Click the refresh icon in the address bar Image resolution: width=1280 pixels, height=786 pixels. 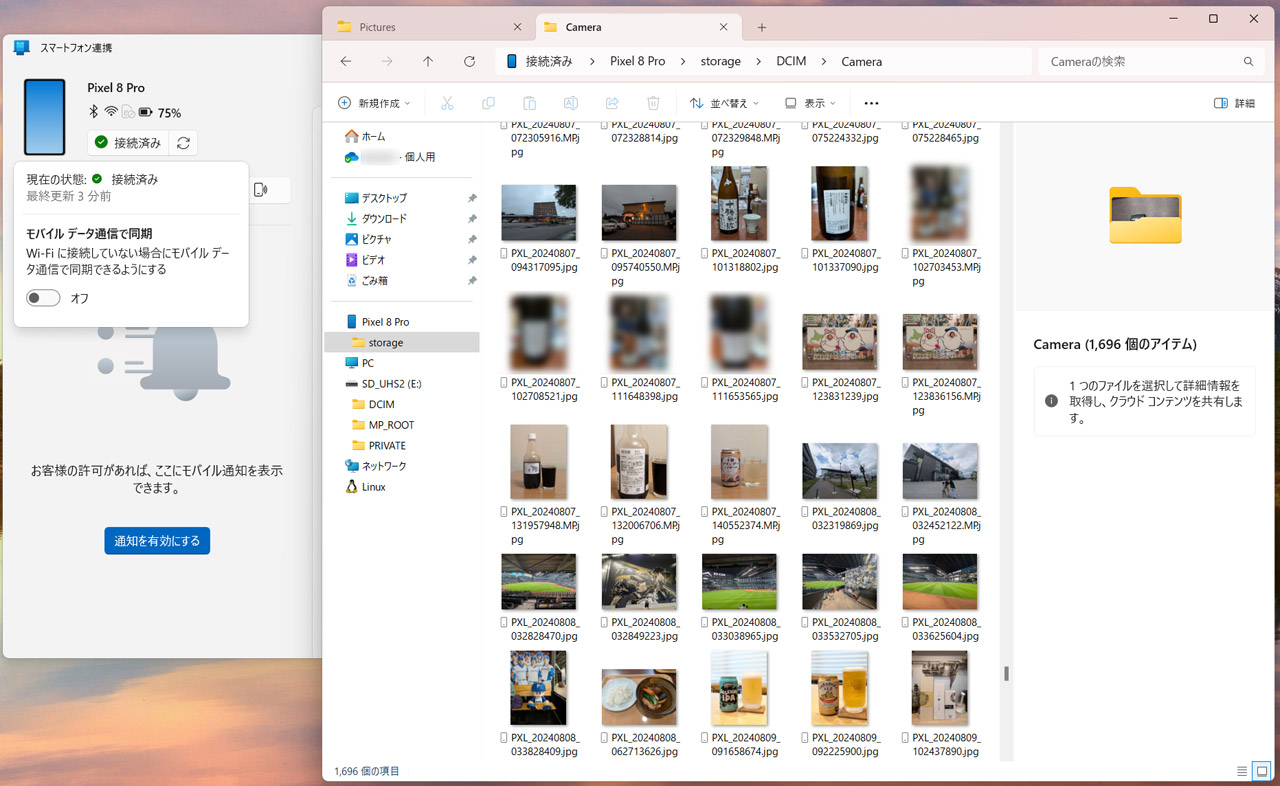point(469,61)
